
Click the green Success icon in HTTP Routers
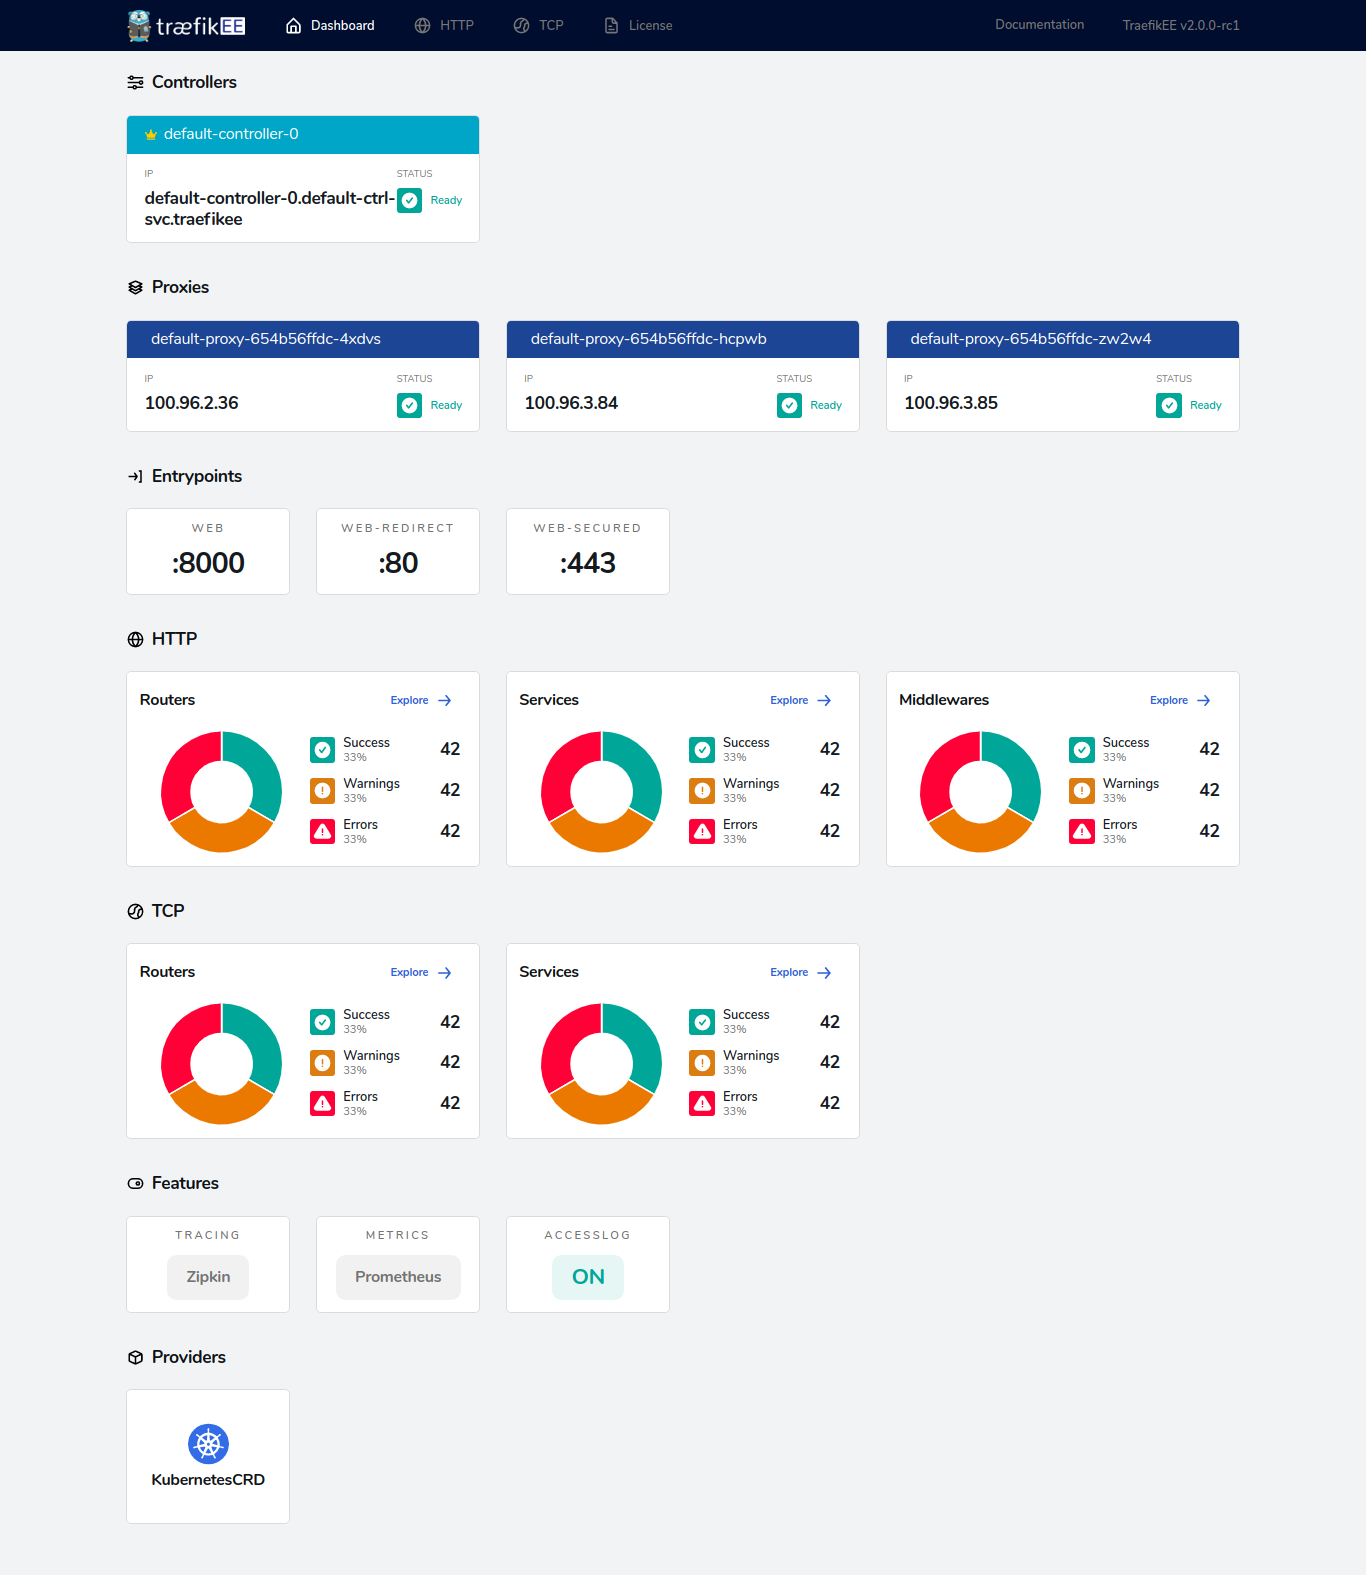tap(322, 749)
